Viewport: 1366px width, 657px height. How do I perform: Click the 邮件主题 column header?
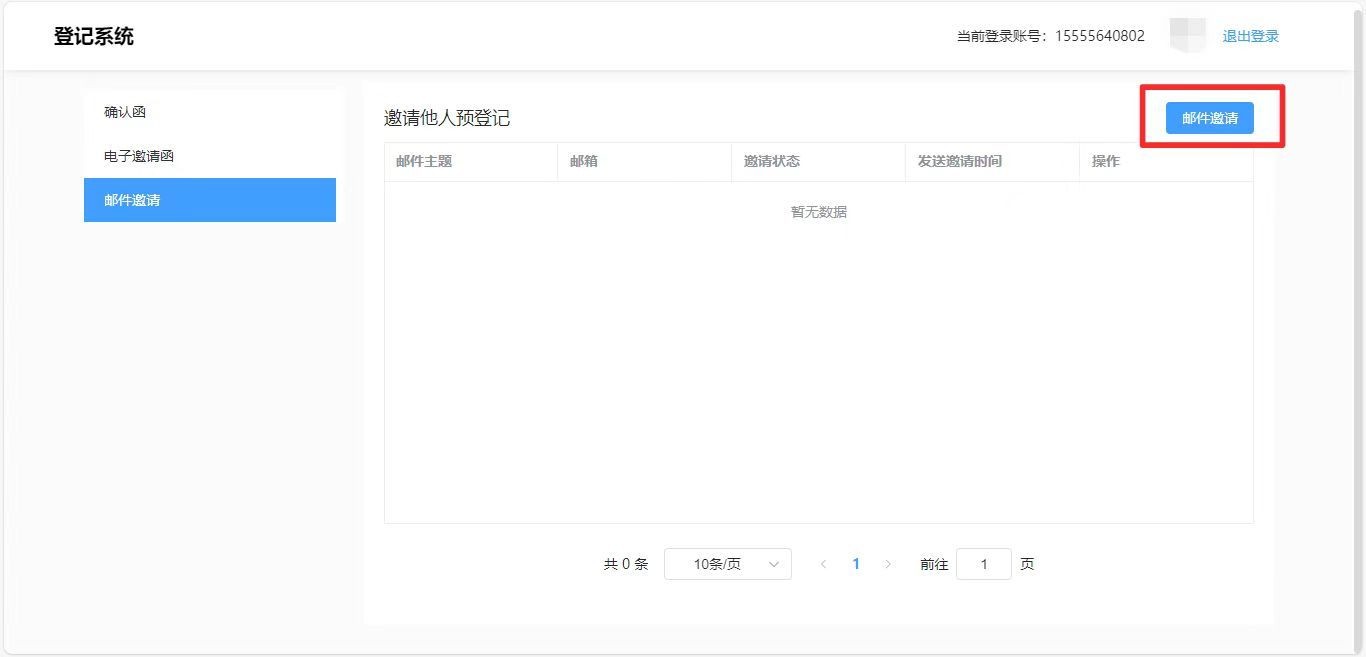471,162
